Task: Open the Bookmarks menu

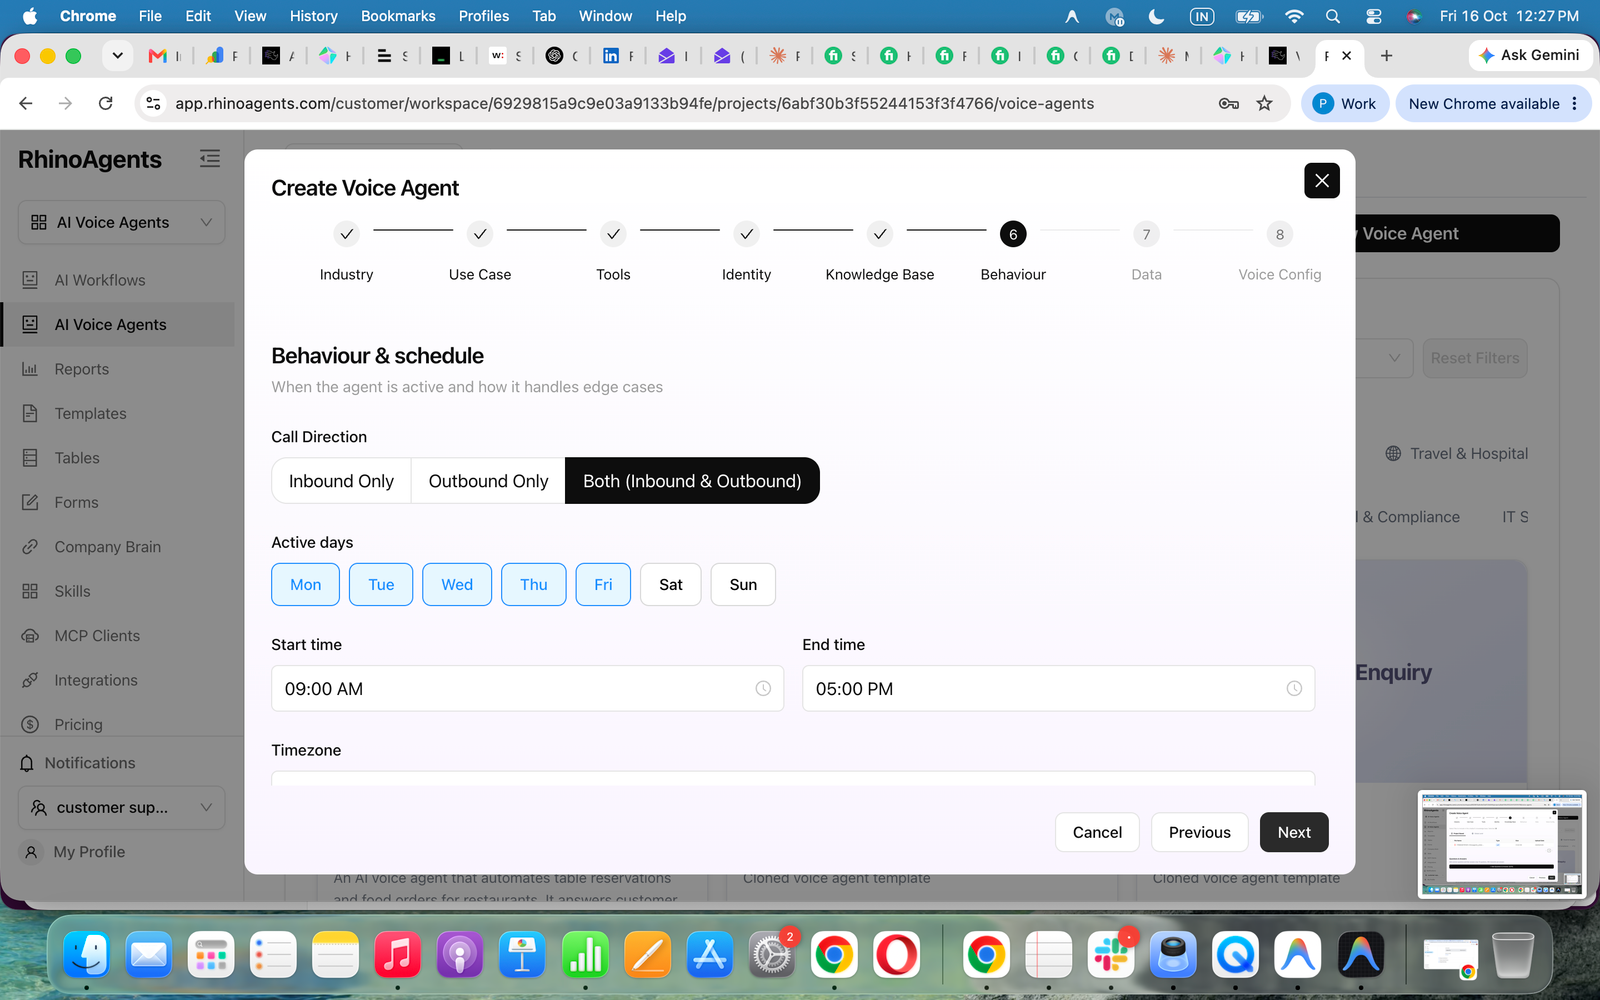Action: coord(398,16)
